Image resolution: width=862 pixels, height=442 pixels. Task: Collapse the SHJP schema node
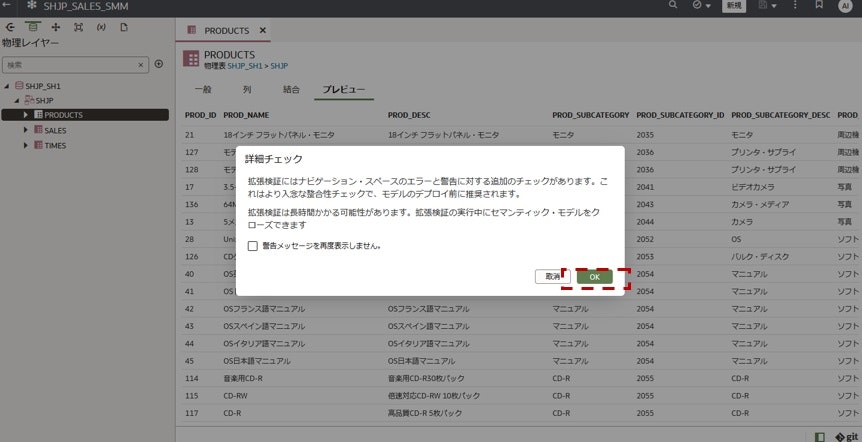click(x=16, y=101)
